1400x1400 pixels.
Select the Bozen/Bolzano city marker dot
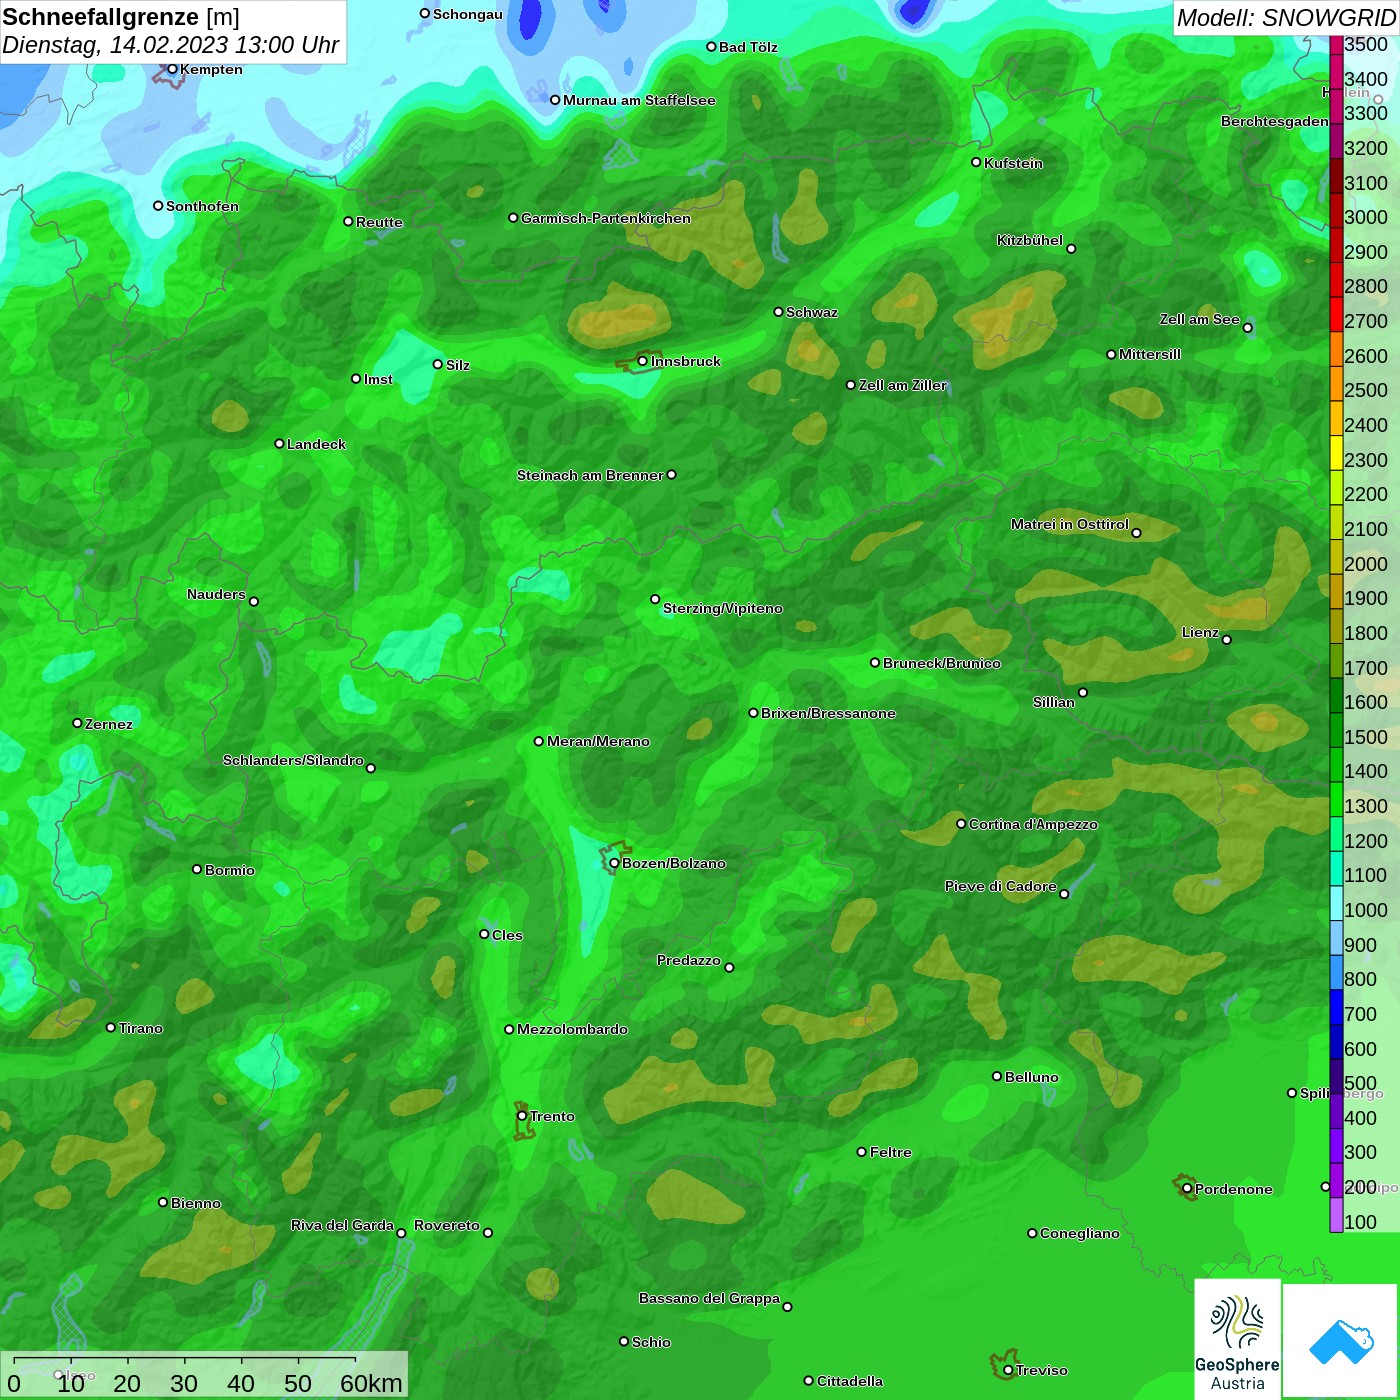[x=614, y=863]
